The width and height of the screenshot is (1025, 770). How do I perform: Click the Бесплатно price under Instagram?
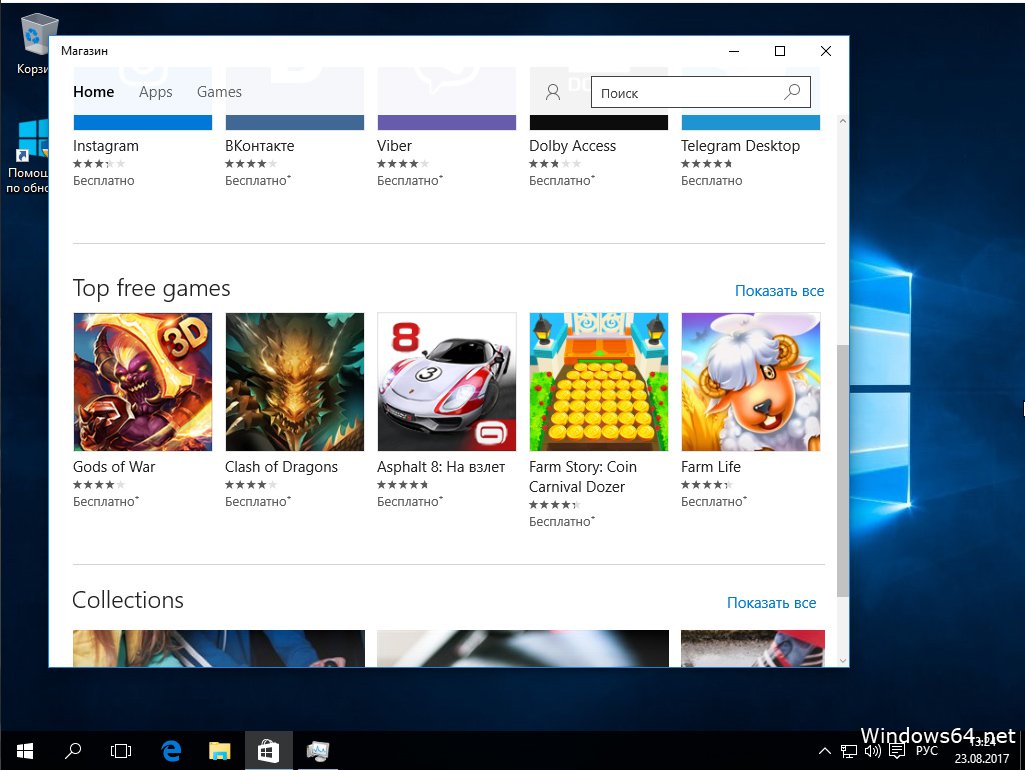click(x=104, y=180)
